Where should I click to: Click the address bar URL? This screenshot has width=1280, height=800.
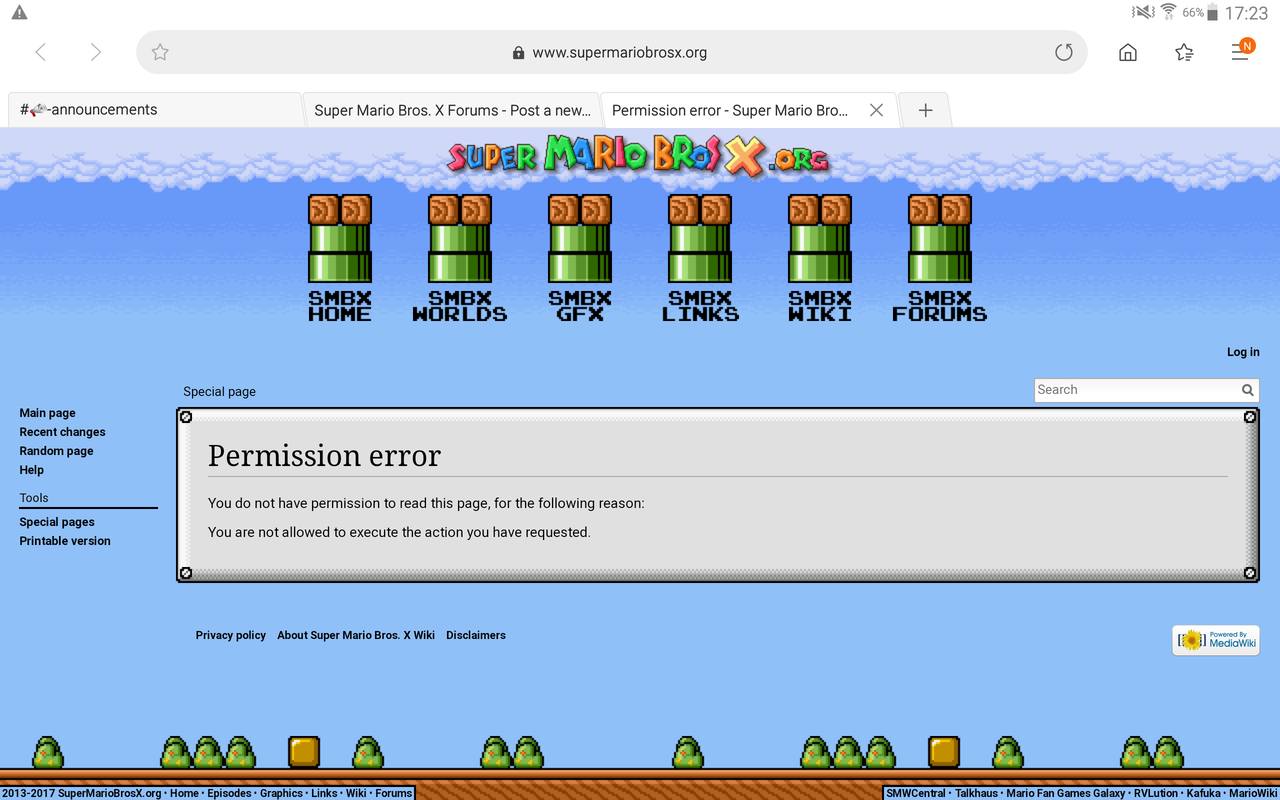[x=619, y=53]
